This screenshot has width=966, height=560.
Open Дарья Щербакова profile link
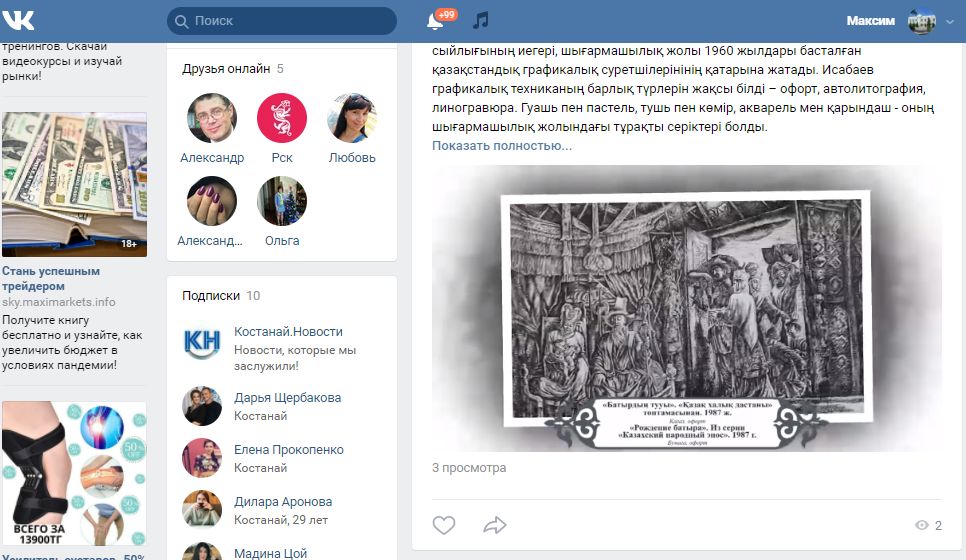tap(288, 397)
